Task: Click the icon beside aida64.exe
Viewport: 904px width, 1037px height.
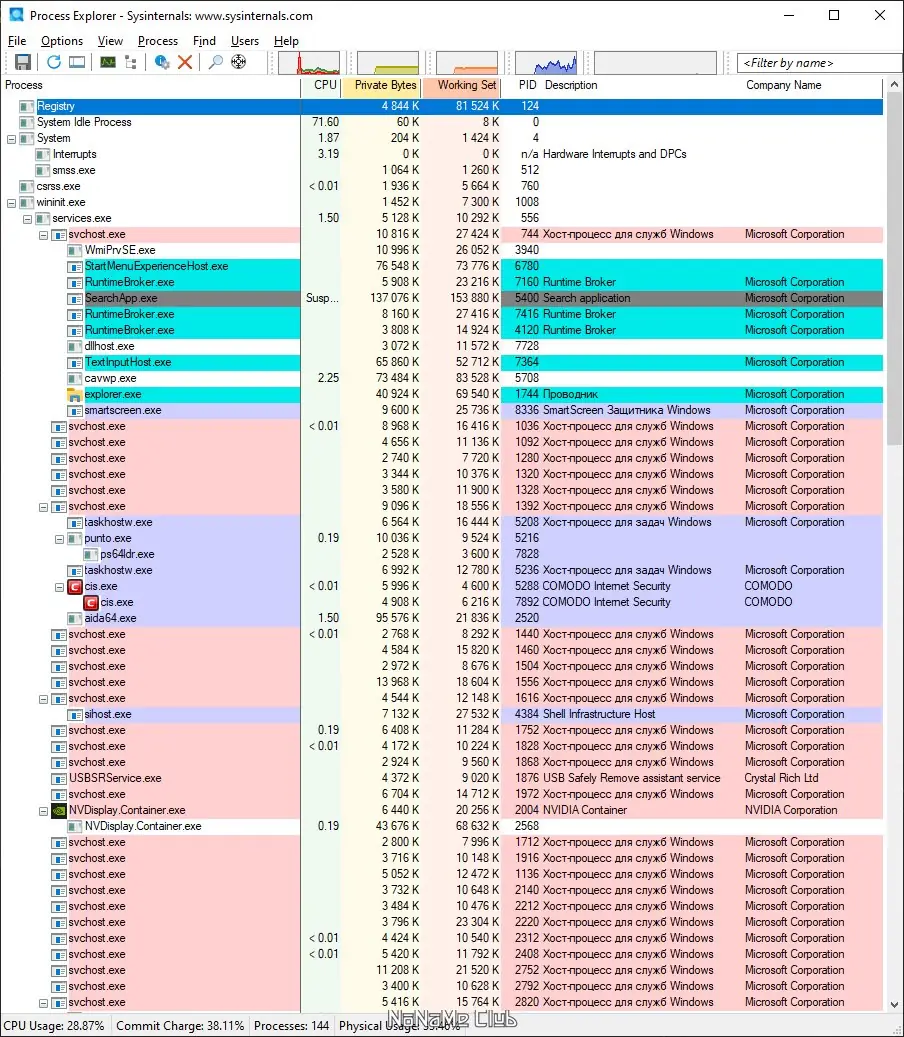Action: click(75, 618)
